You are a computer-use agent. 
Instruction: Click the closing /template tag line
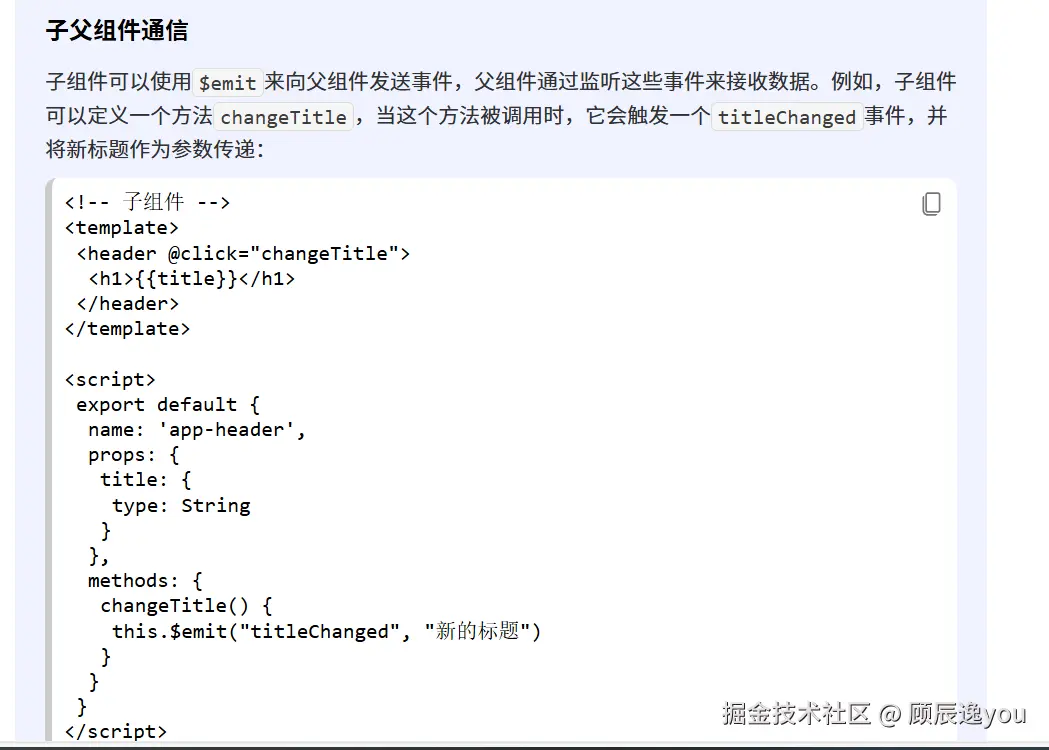click(x=127, y=329)
